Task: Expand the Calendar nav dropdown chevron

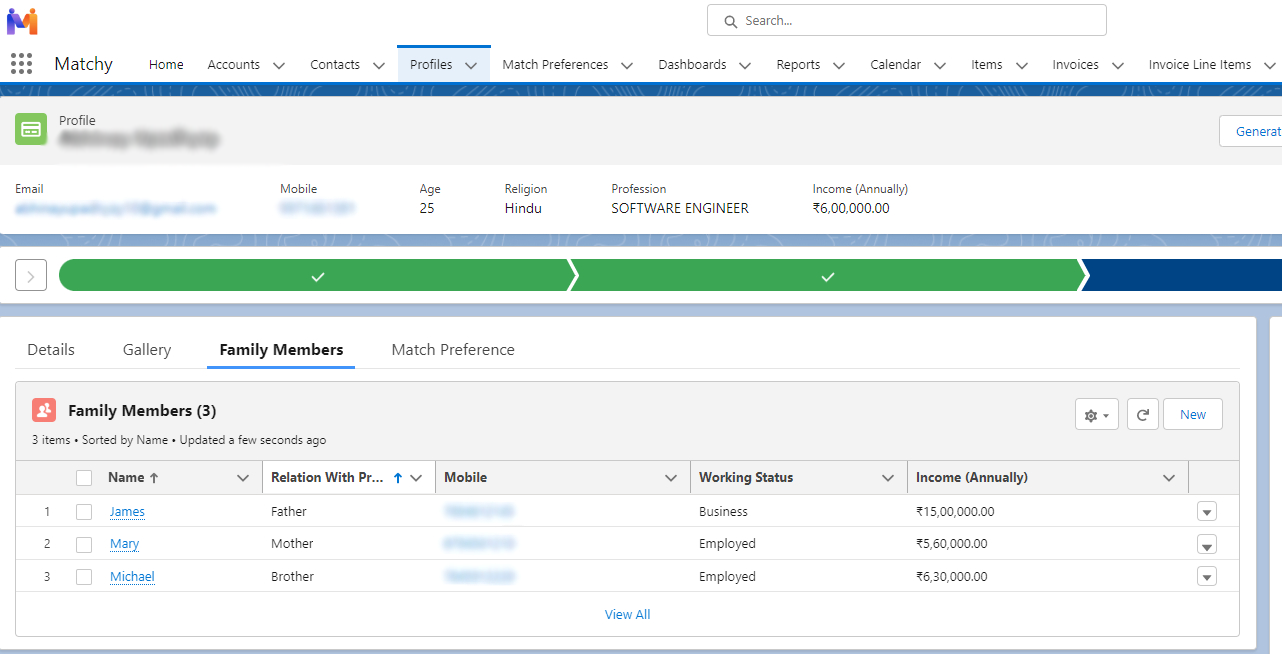Action: tap(940, 65)
